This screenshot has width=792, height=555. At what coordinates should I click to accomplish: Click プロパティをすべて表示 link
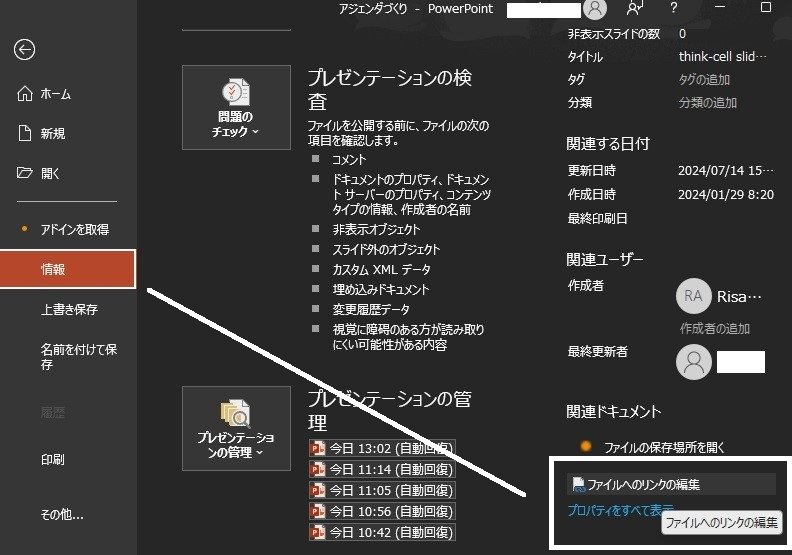click(x=620, y=510)
